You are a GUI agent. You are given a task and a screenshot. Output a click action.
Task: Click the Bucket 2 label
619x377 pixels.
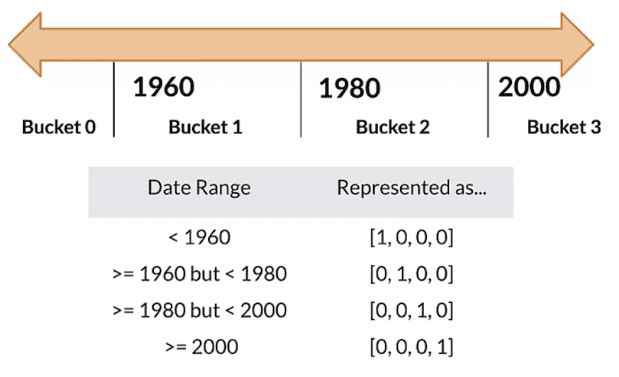[393, 127]
